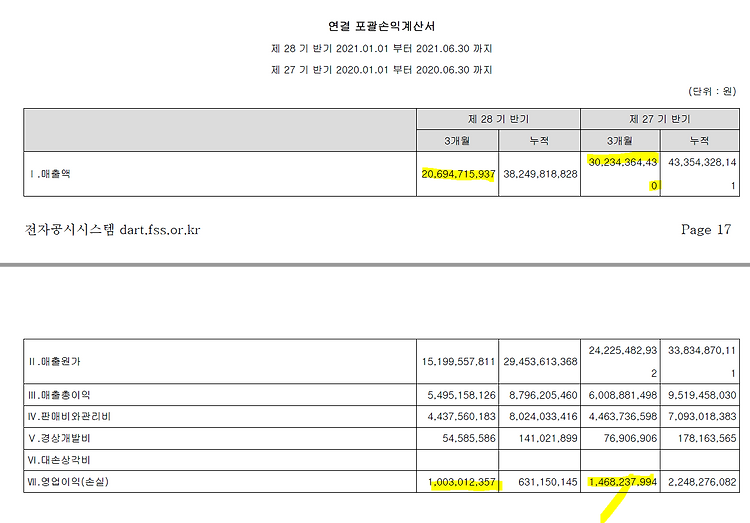Select the line 제 28 기 반기 2021.01.01 부터 2021.06.30 까지
The height and width of the screenshot is (523, 750).
click(x=381, y=49)
